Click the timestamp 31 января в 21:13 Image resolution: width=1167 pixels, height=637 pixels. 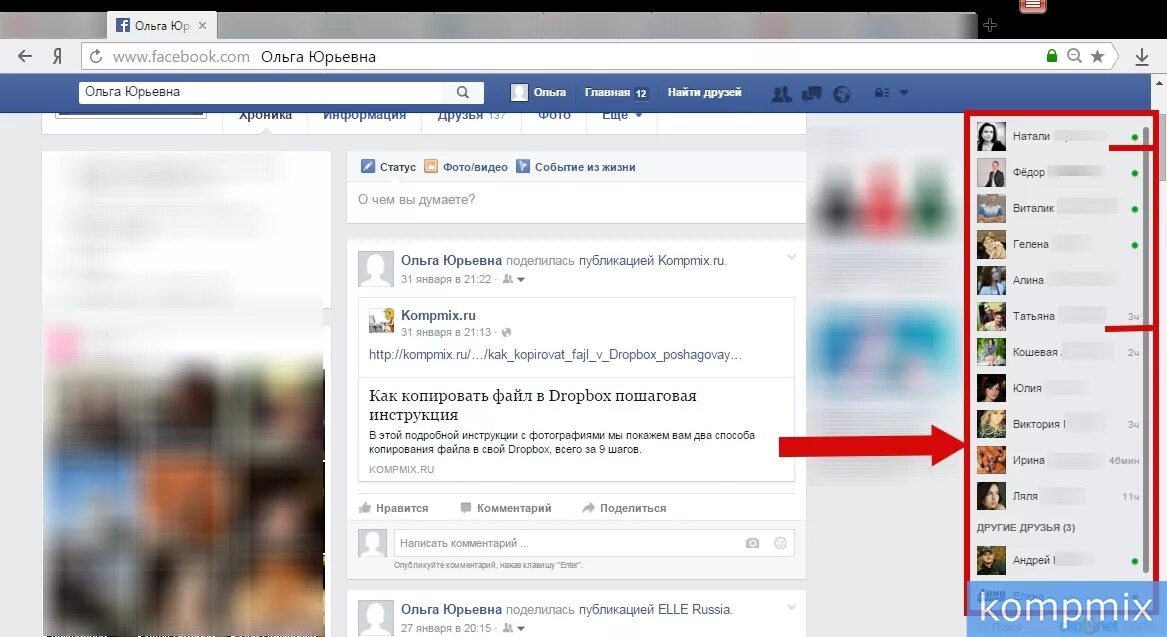(x=446, y=333)
